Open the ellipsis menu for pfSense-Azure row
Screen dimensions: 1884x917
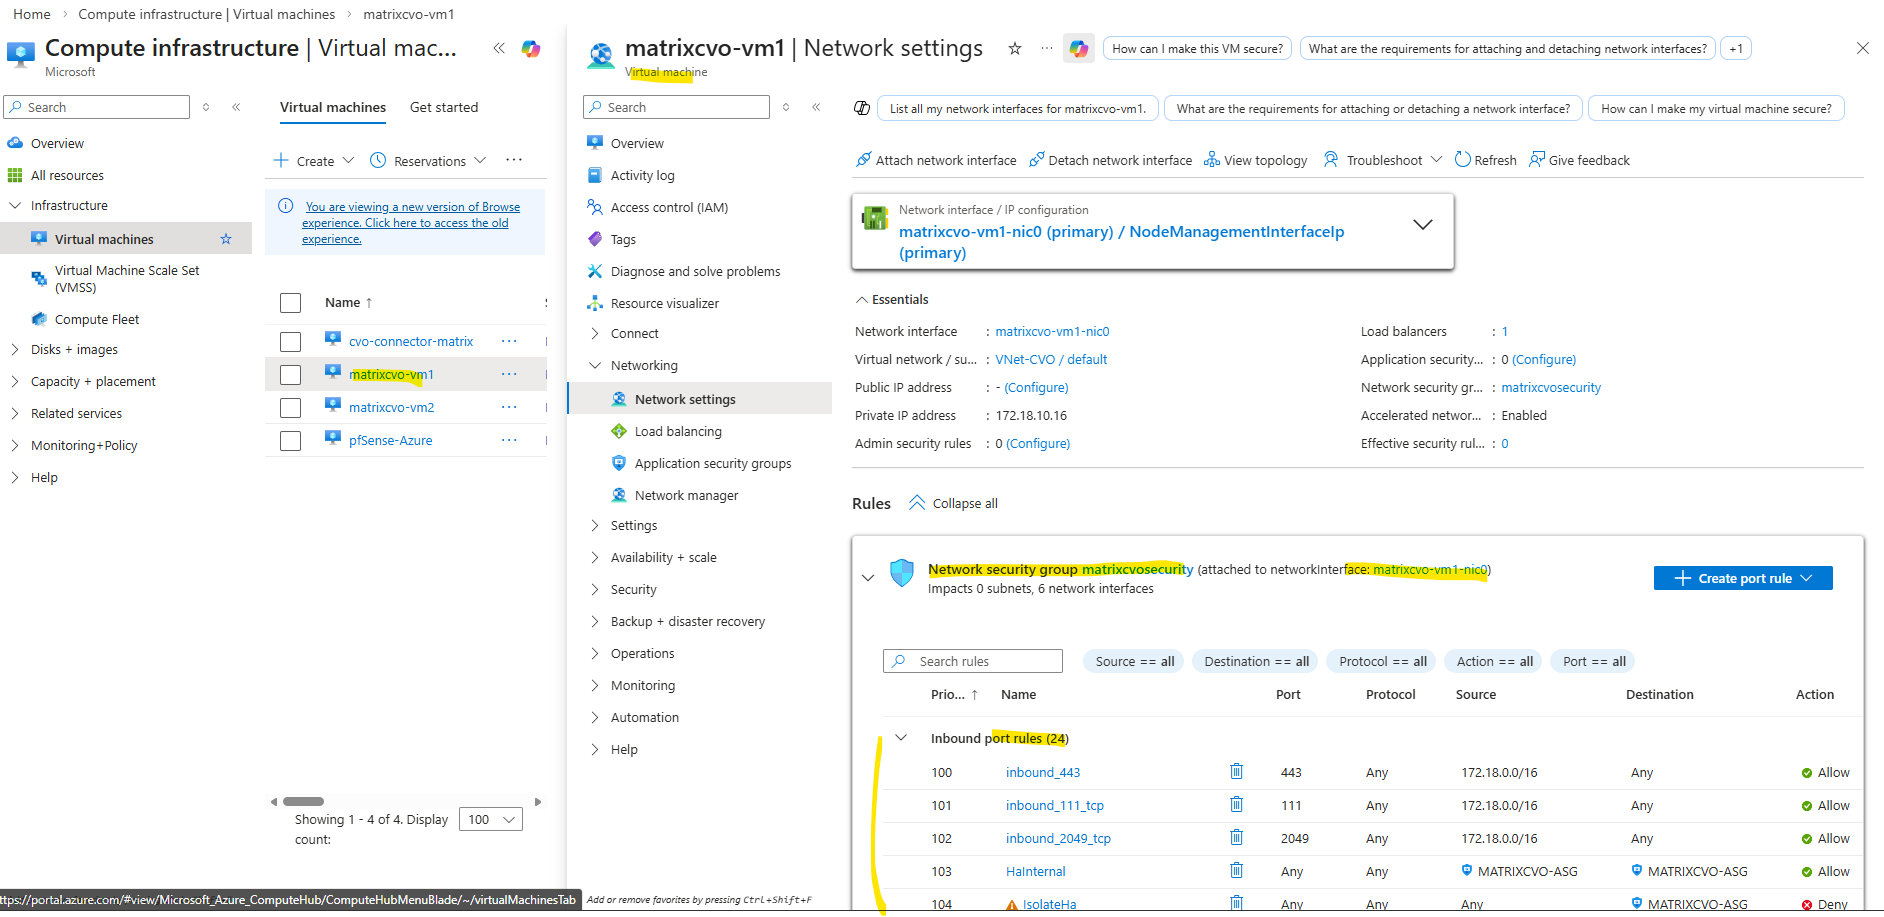509,440
